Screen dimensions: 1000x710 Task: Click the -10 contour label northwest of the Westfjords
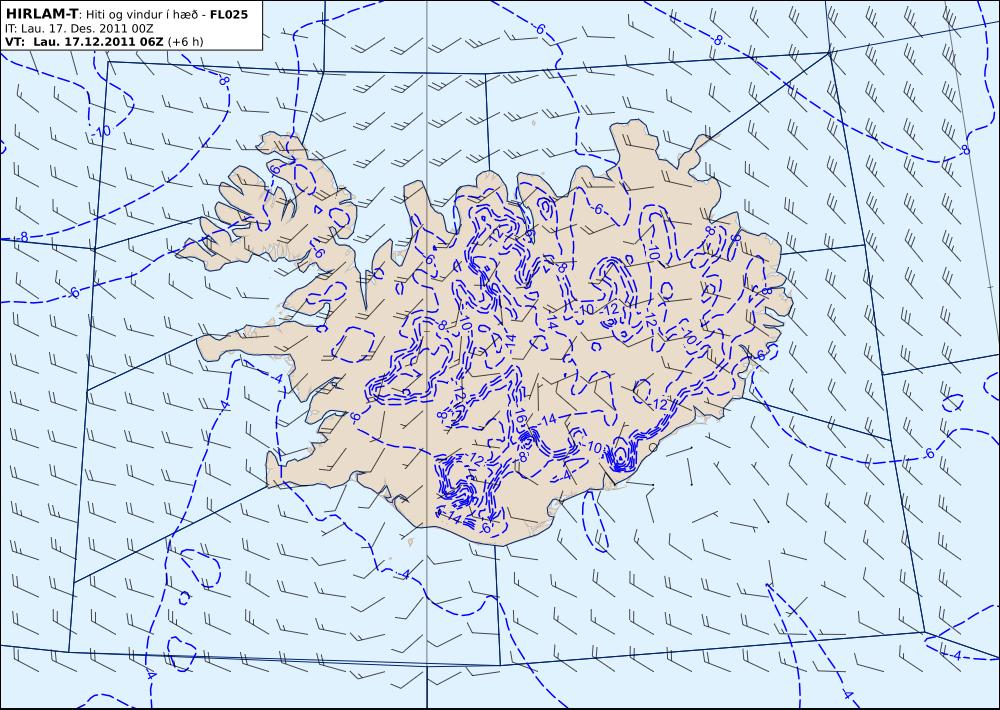[x=101, y=131]
